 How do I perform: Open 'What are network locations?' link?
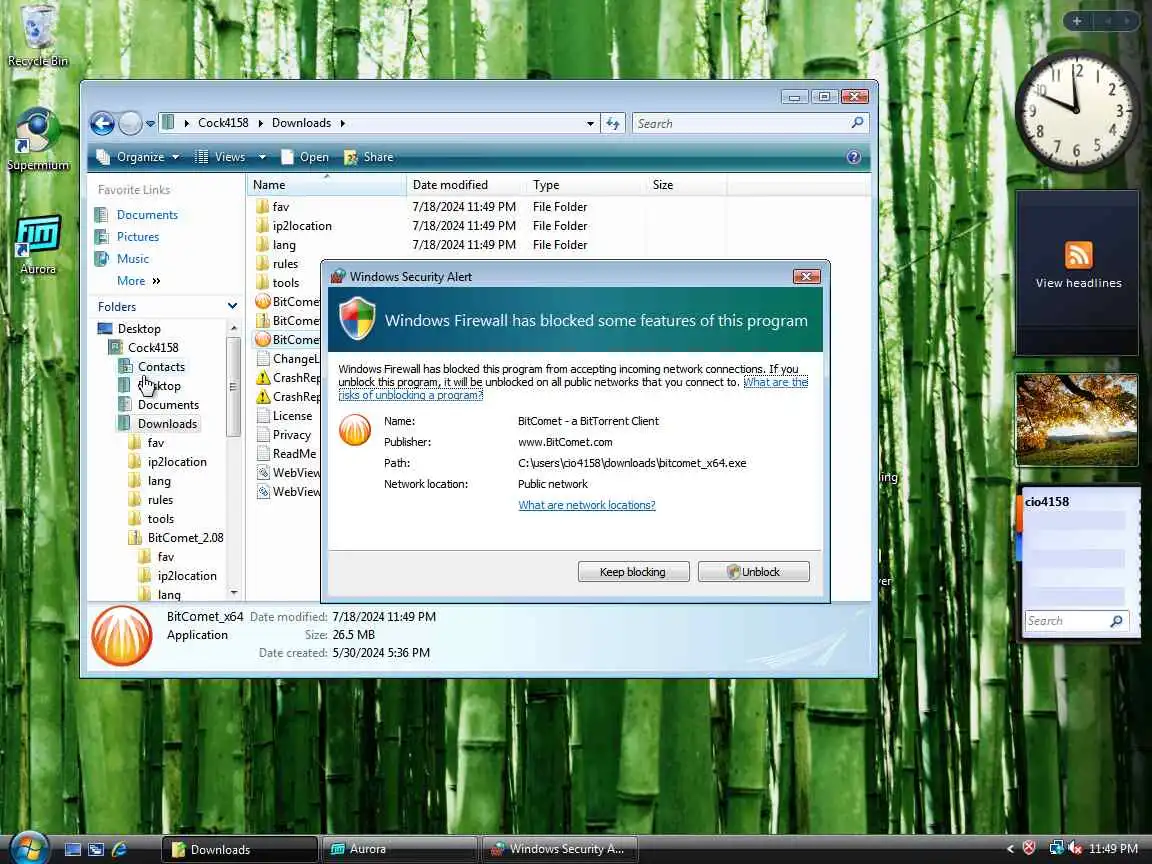click(586, 505)
